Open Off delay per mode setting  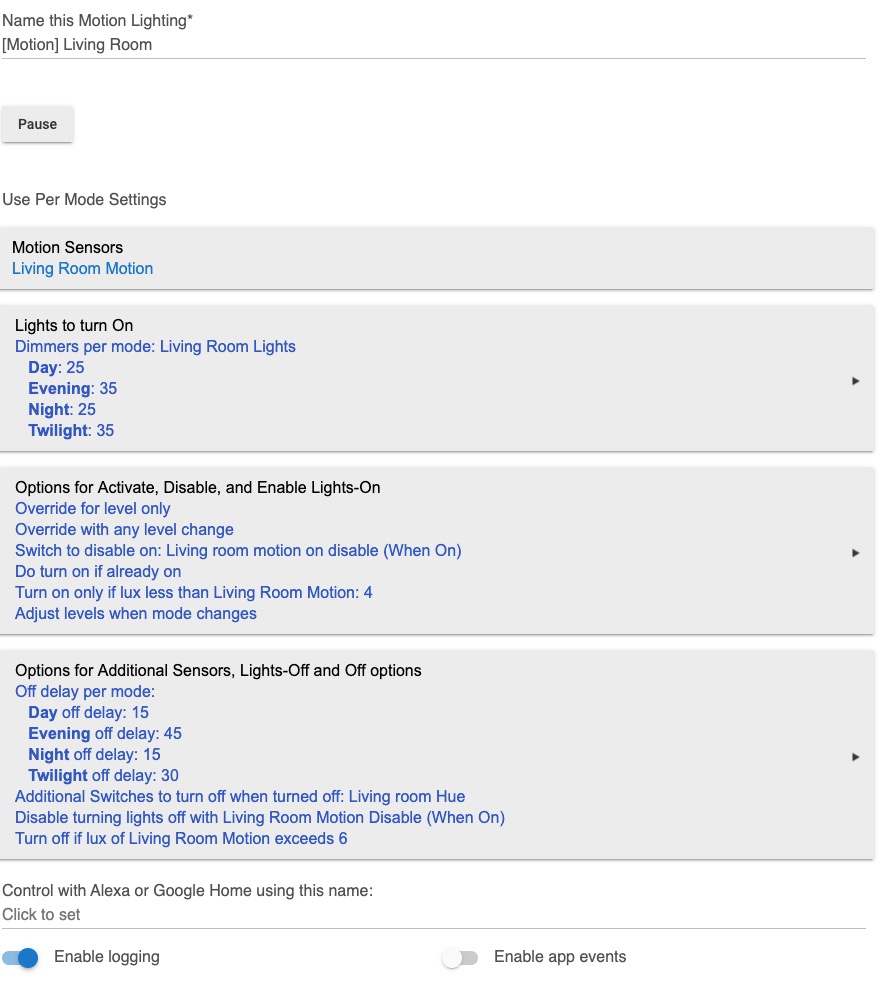pos(85,692)
